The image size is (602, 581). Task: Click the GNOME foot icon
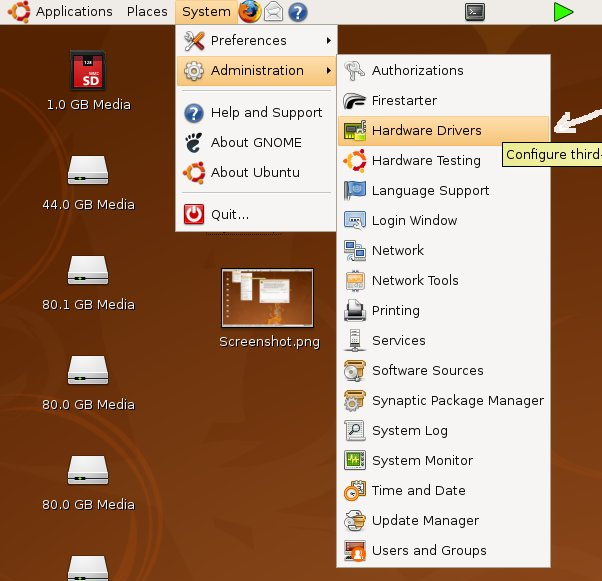(x=194, y=142)
